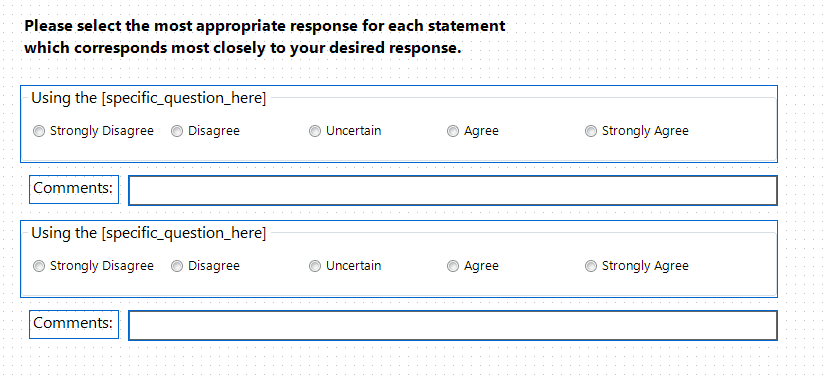The width and height of the screenshot is (827, 381).
Task: Select Strongly Disagree in the first question
Action: pos(39,131)
